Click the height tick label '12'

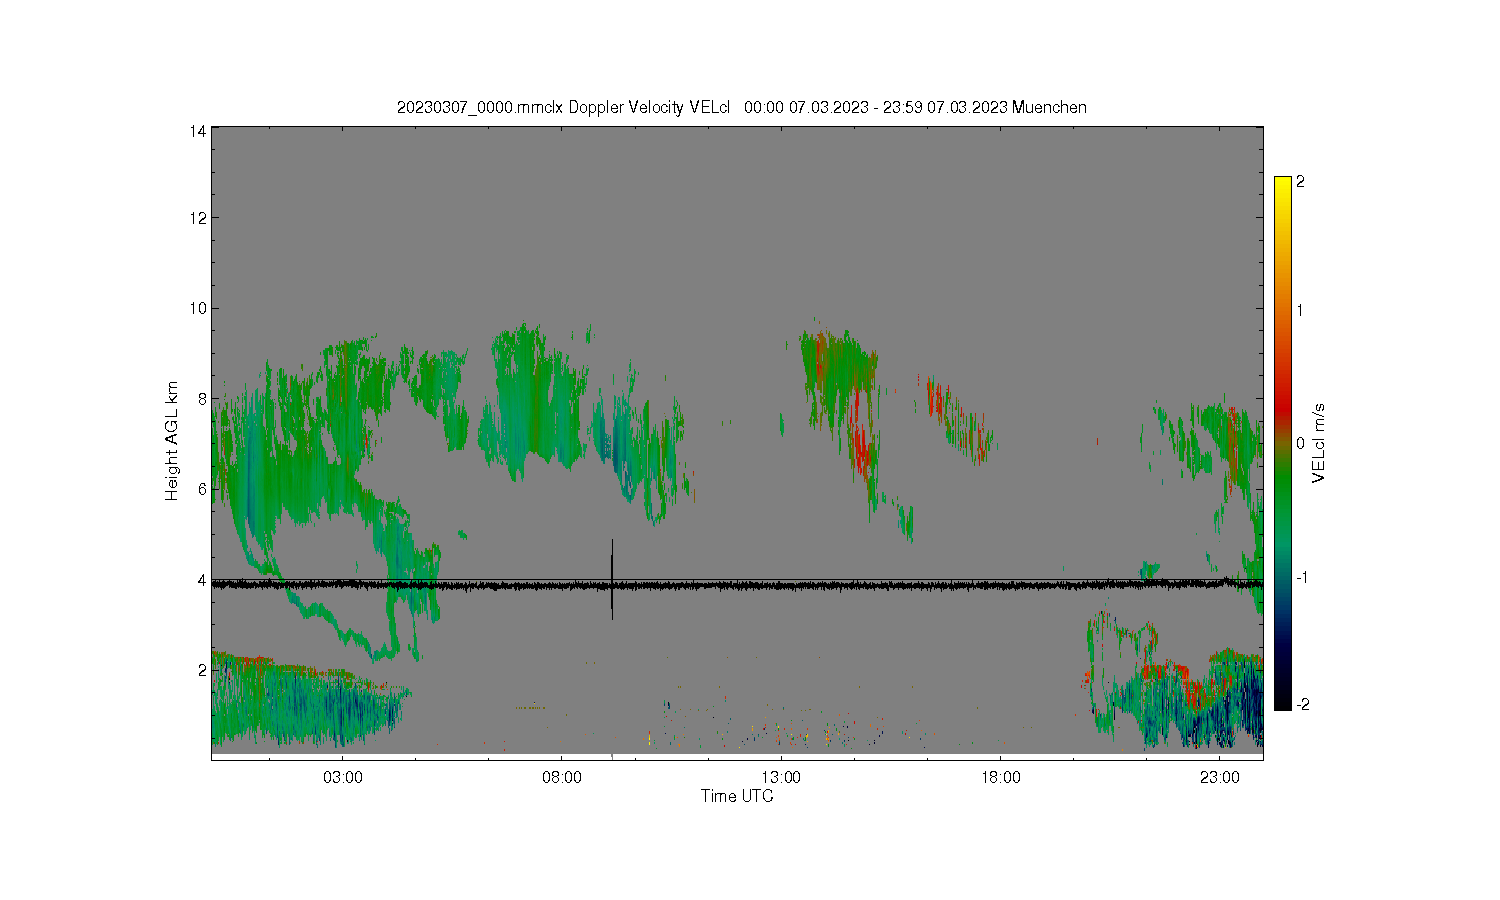click(198, 218)
